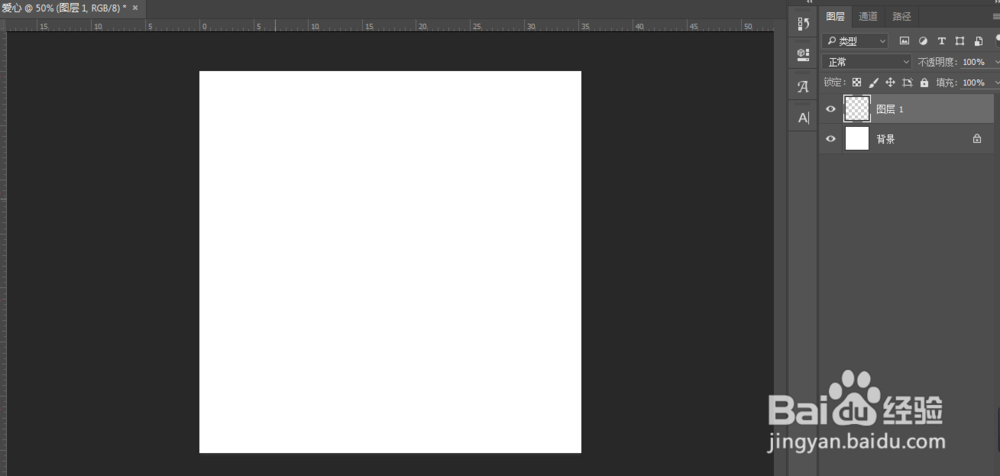Click the 填充 100% value field

point(973,82)
